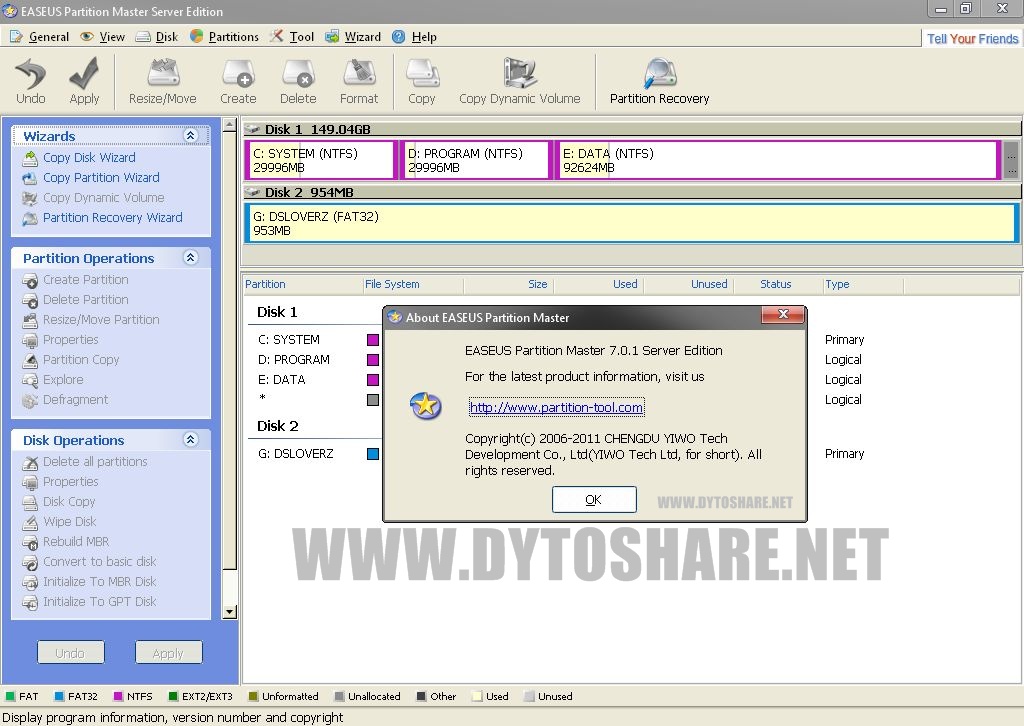Open the General menu
The image size is (1024, 726).
pyautogui.click(x=40, y=37)
